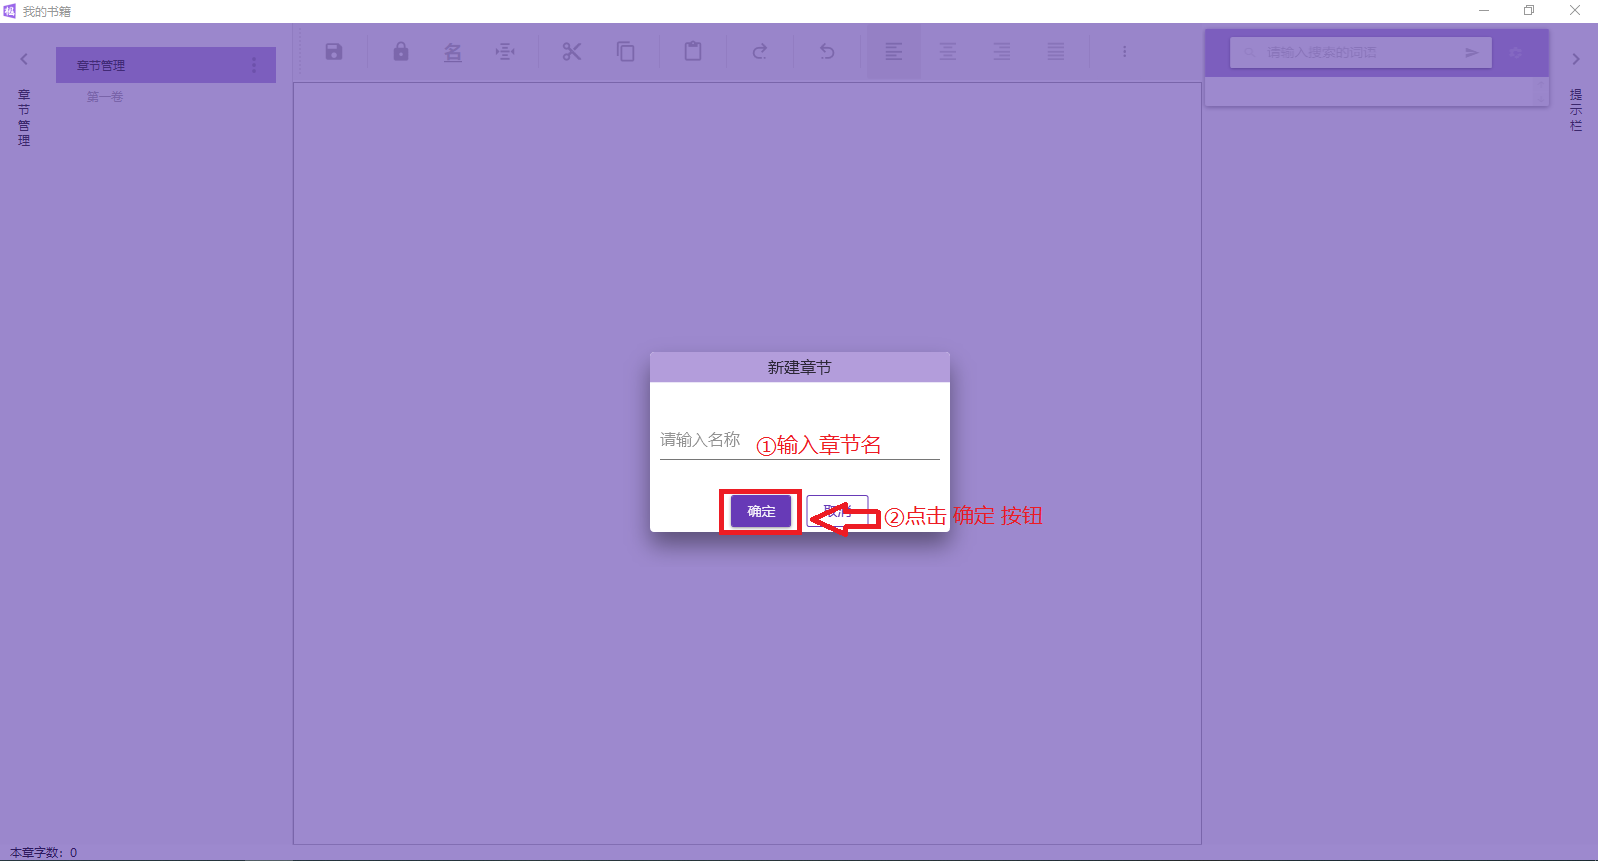Viewport: 1598px width, 861px height.
Task: Click the 新建章节 dialog title
Action: coord(799,367)
